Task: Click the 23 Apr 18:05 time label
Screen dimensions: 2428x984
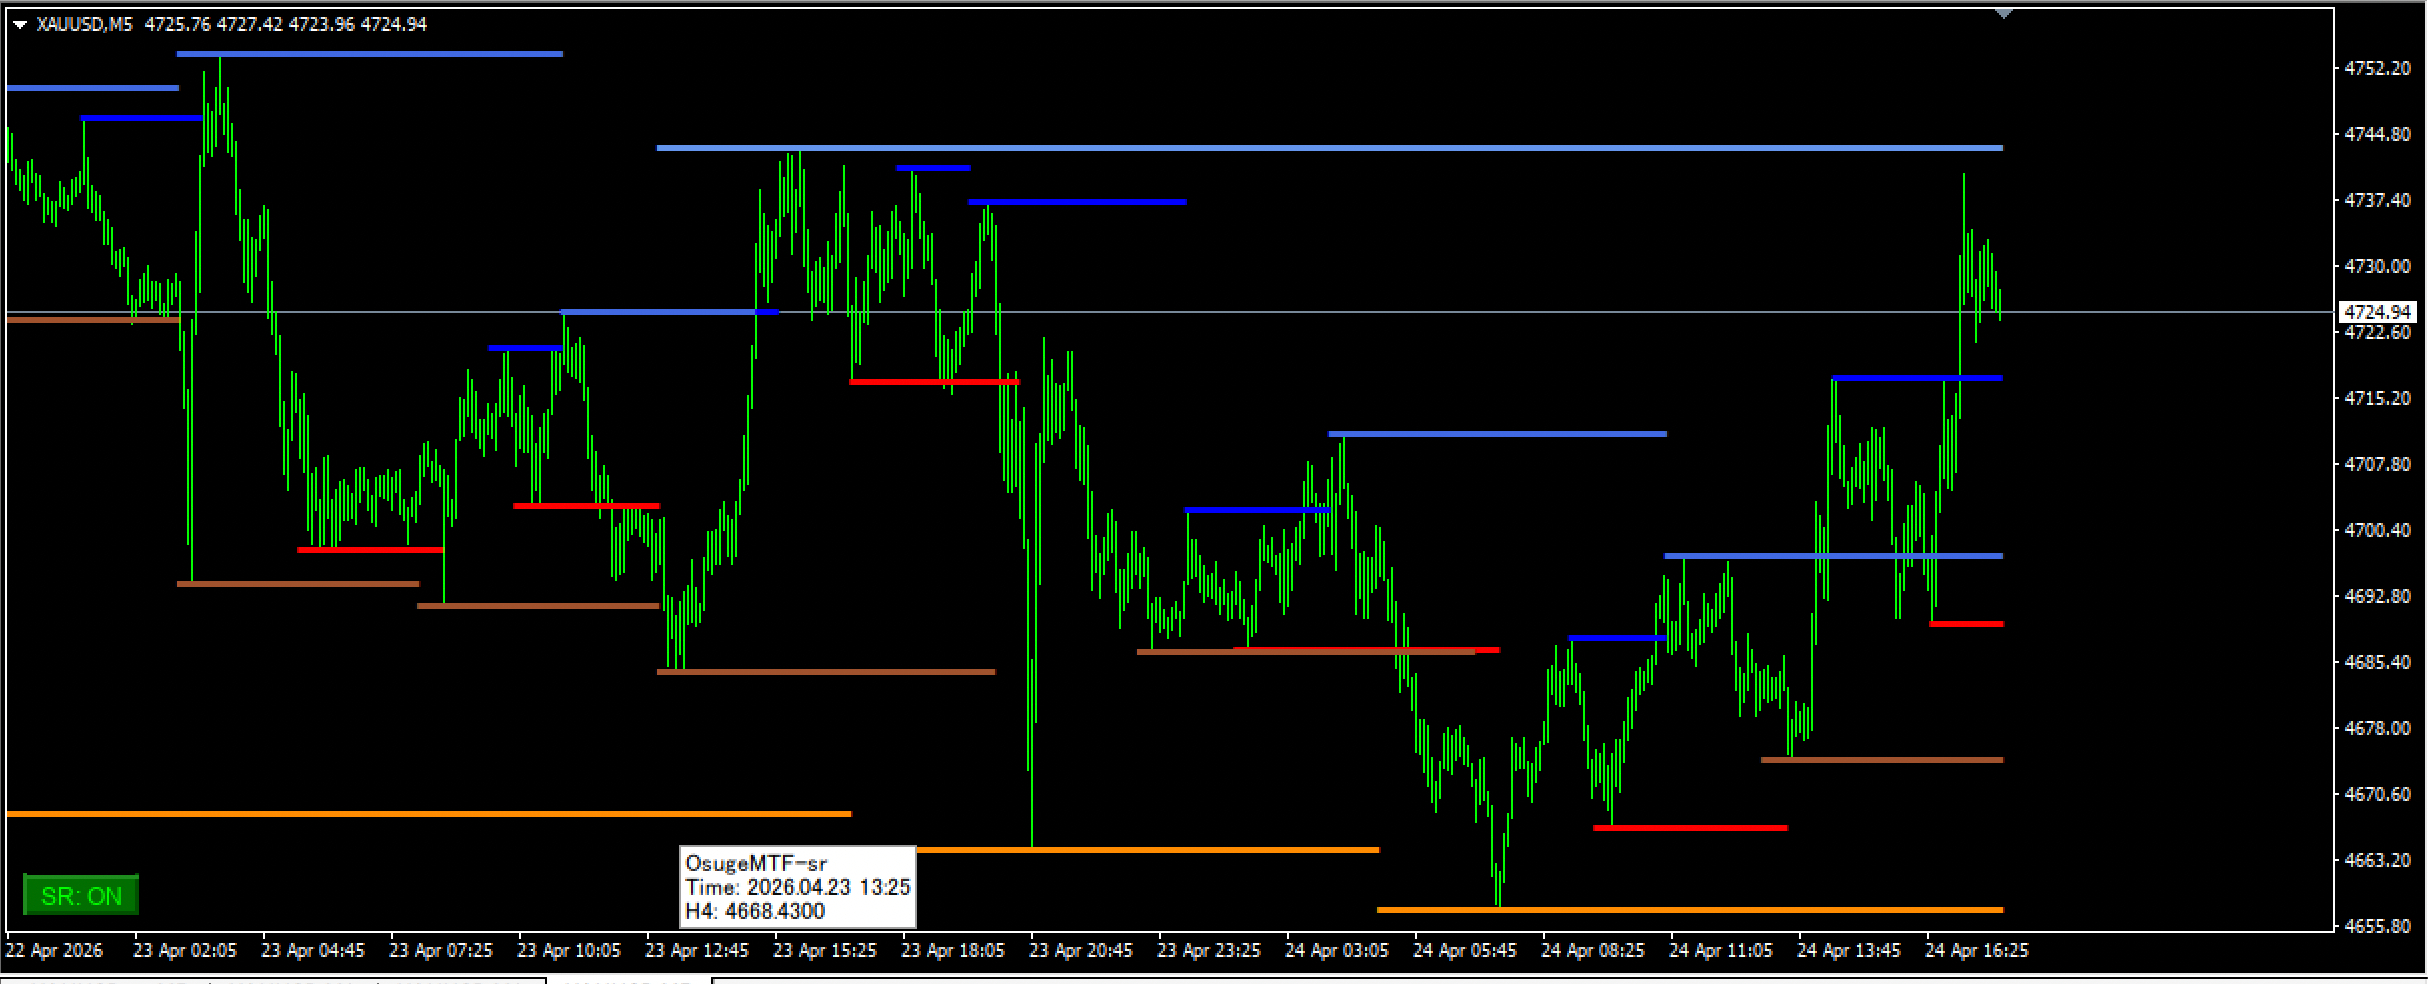Action: tap(953, 950)
